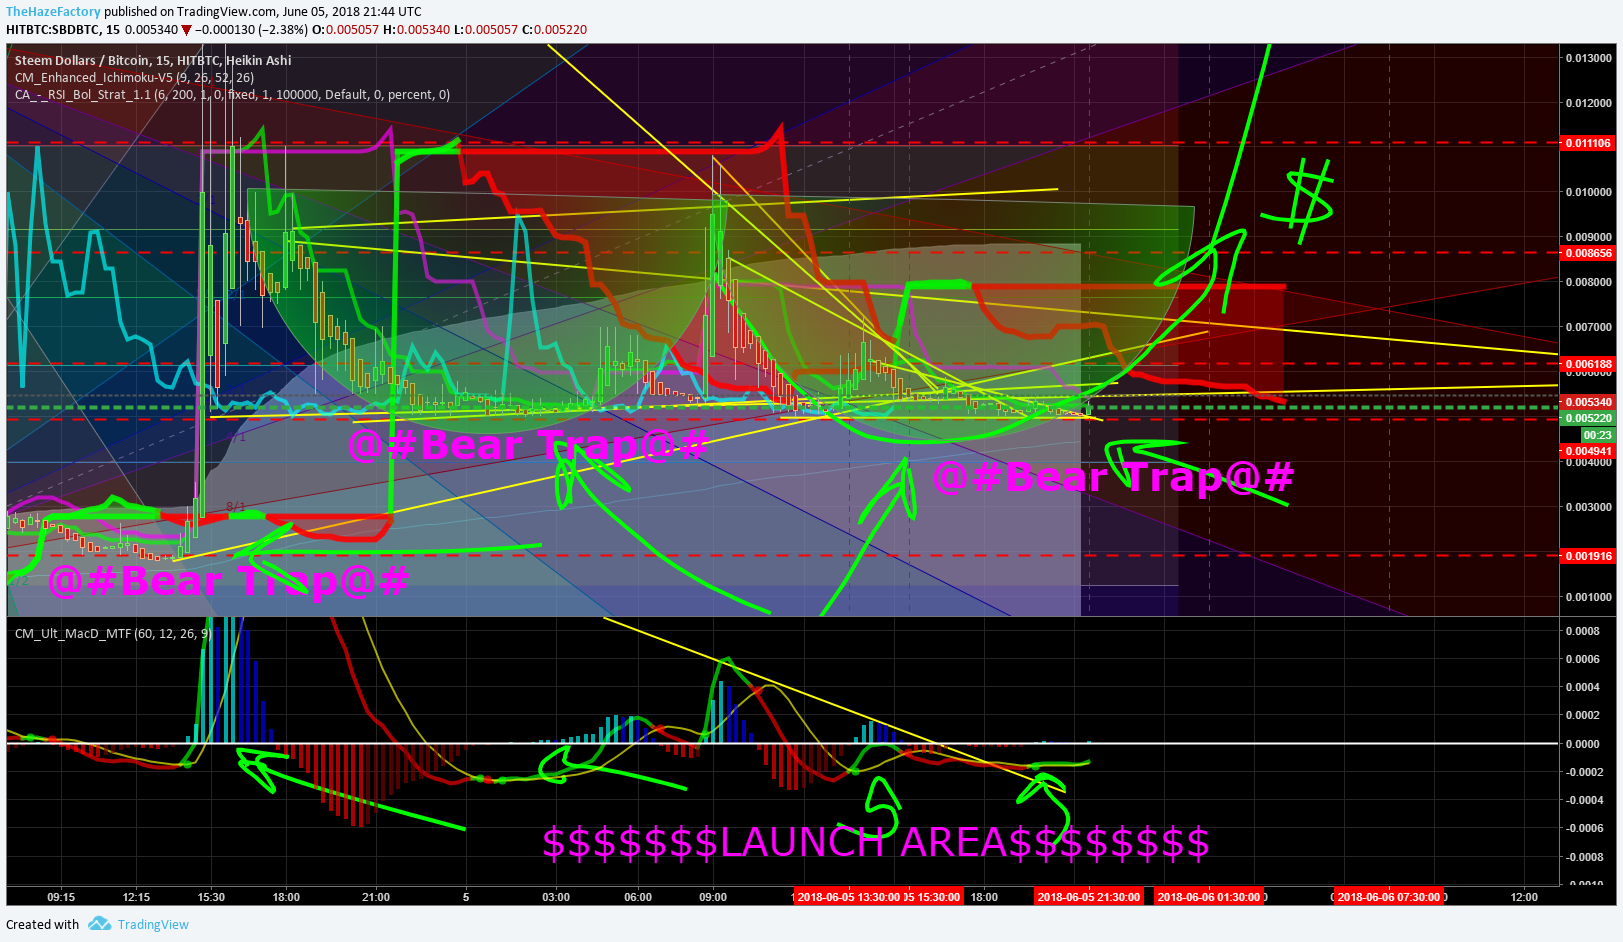The width and height of the screenshot is (1623, 942).
Task: Select the HITBTC:SBDBTC, 15 symbol text
Action: tap(63, 30)
